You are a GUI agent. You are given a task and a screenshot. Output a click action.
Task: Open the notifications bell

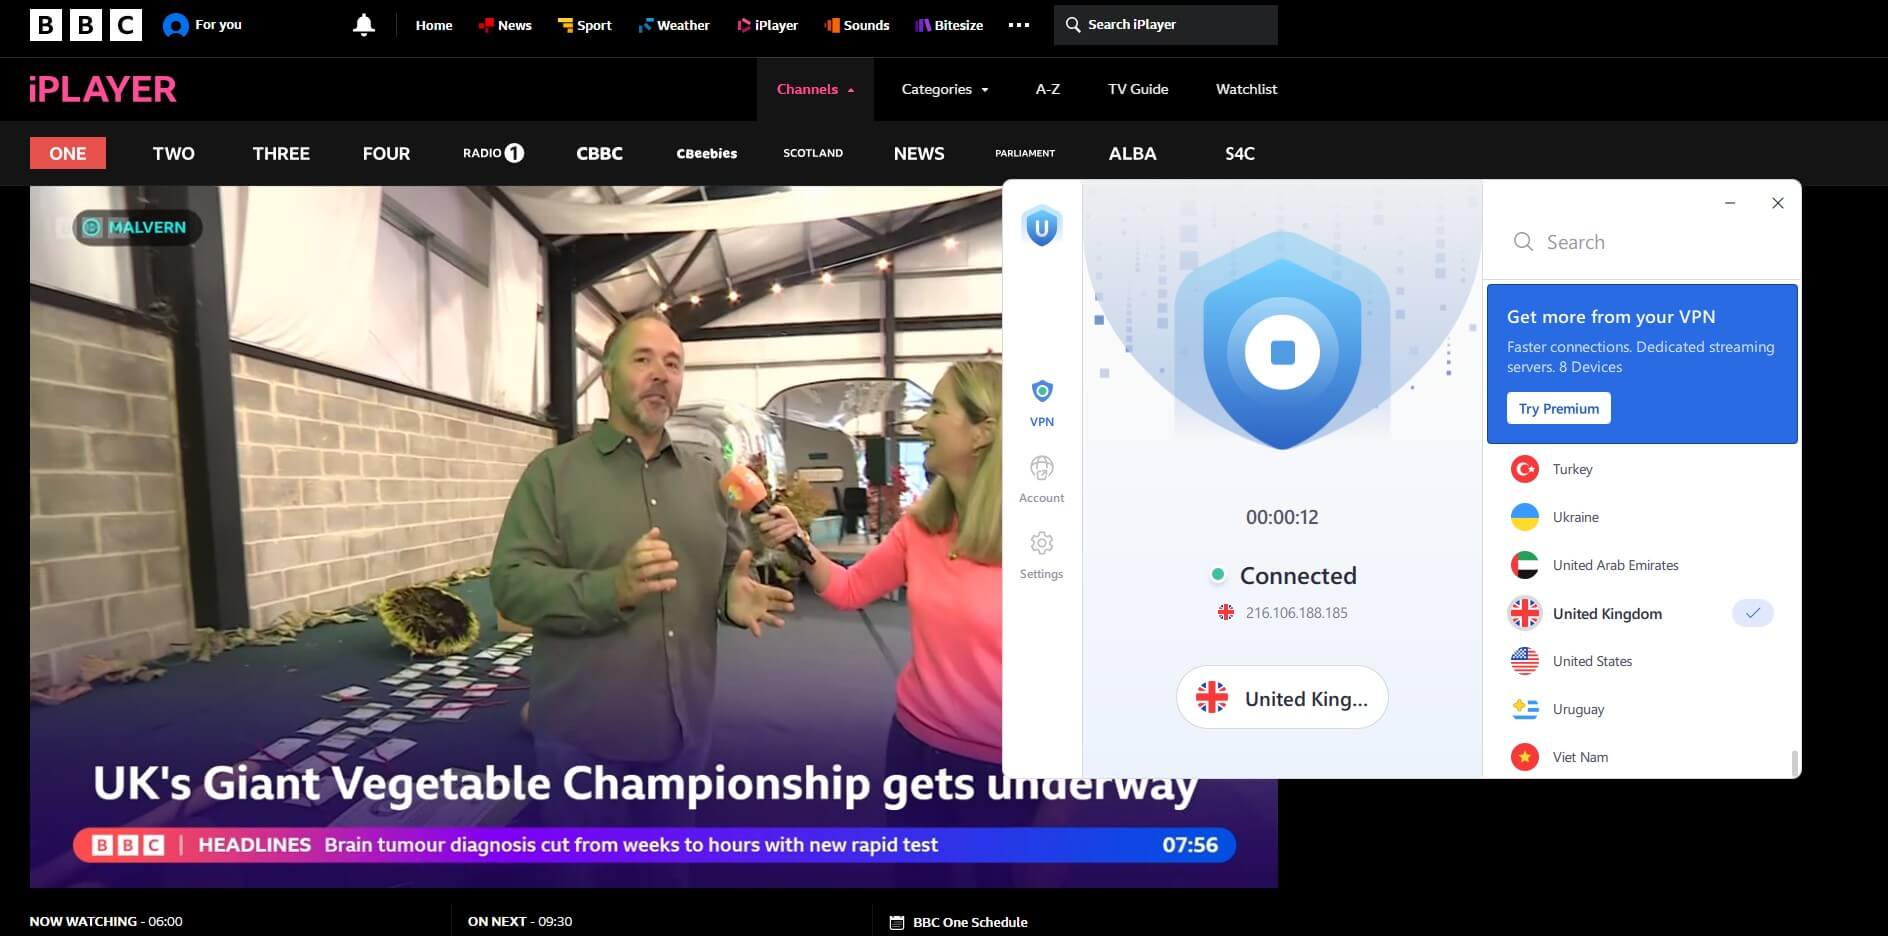click(364, 25)
